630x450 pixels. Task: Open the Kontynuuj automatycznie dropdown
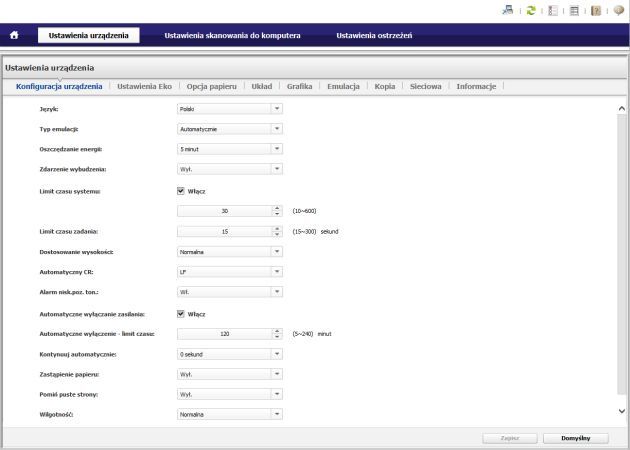(x=230, y=354)
